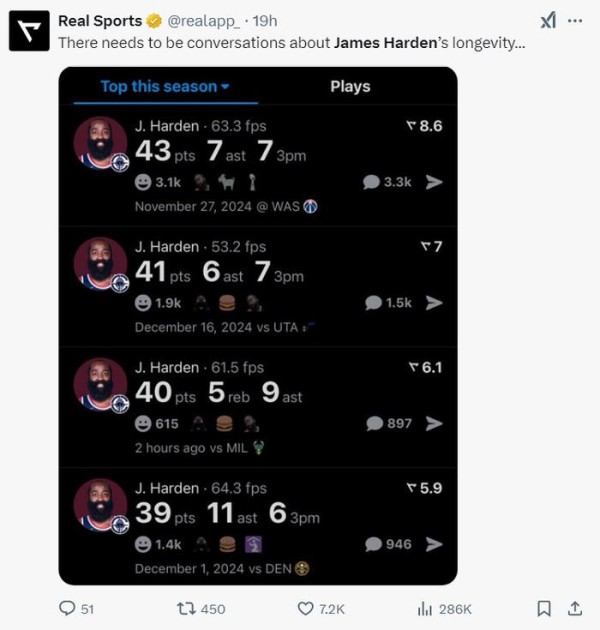600x630 pixels.
Task: Bookmark this Real Sports tweet
Action: pyautogui.click(x=544, y=609)
